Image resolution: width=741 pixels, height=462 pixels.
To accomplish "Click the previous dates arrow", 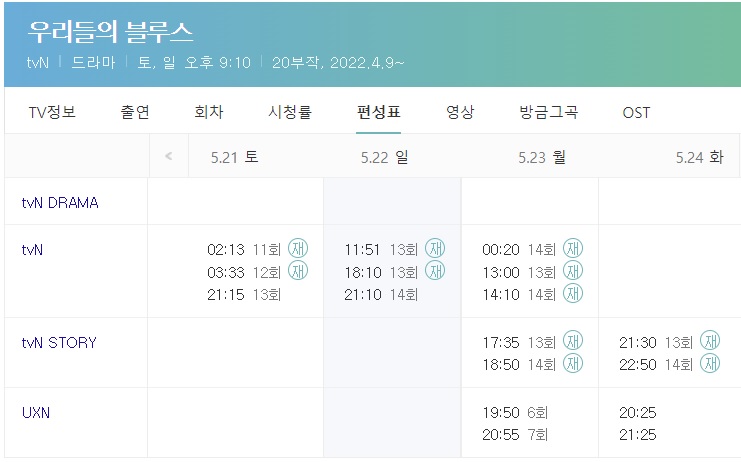I will coord(169,156).
